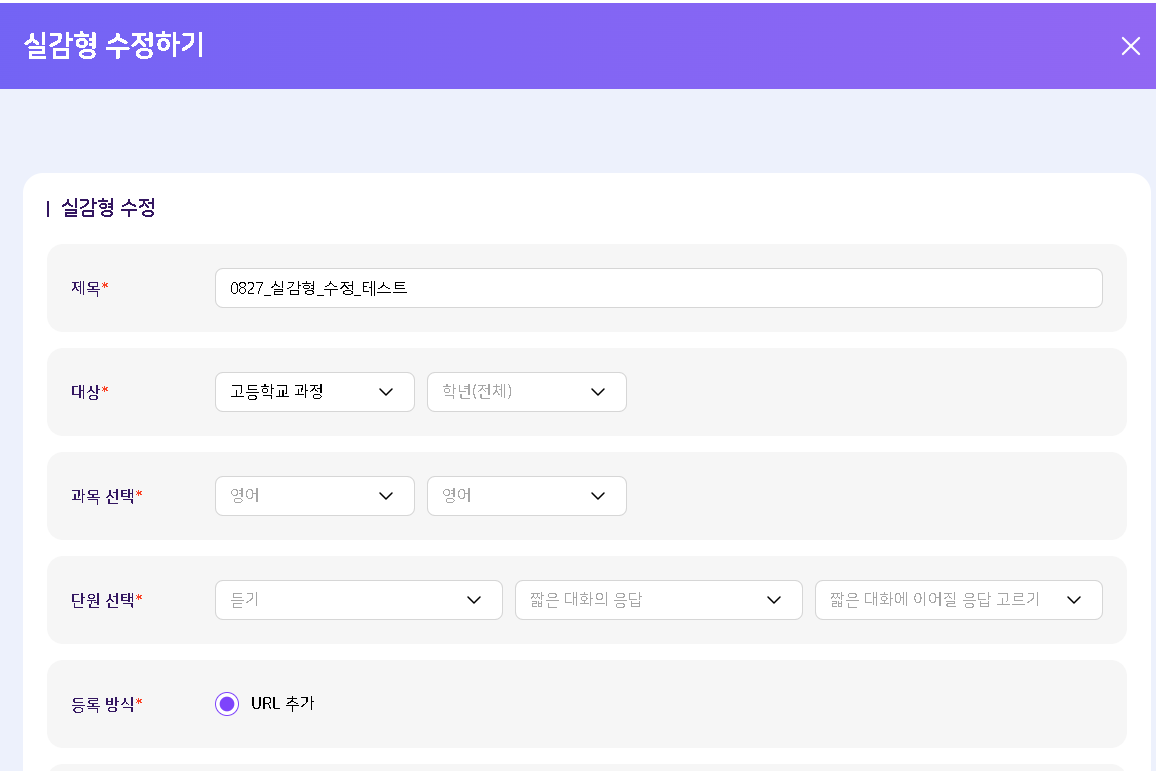Click the 제목 text input field
Viewport: 1156px width, 771px height.
[x=658, y=288]
